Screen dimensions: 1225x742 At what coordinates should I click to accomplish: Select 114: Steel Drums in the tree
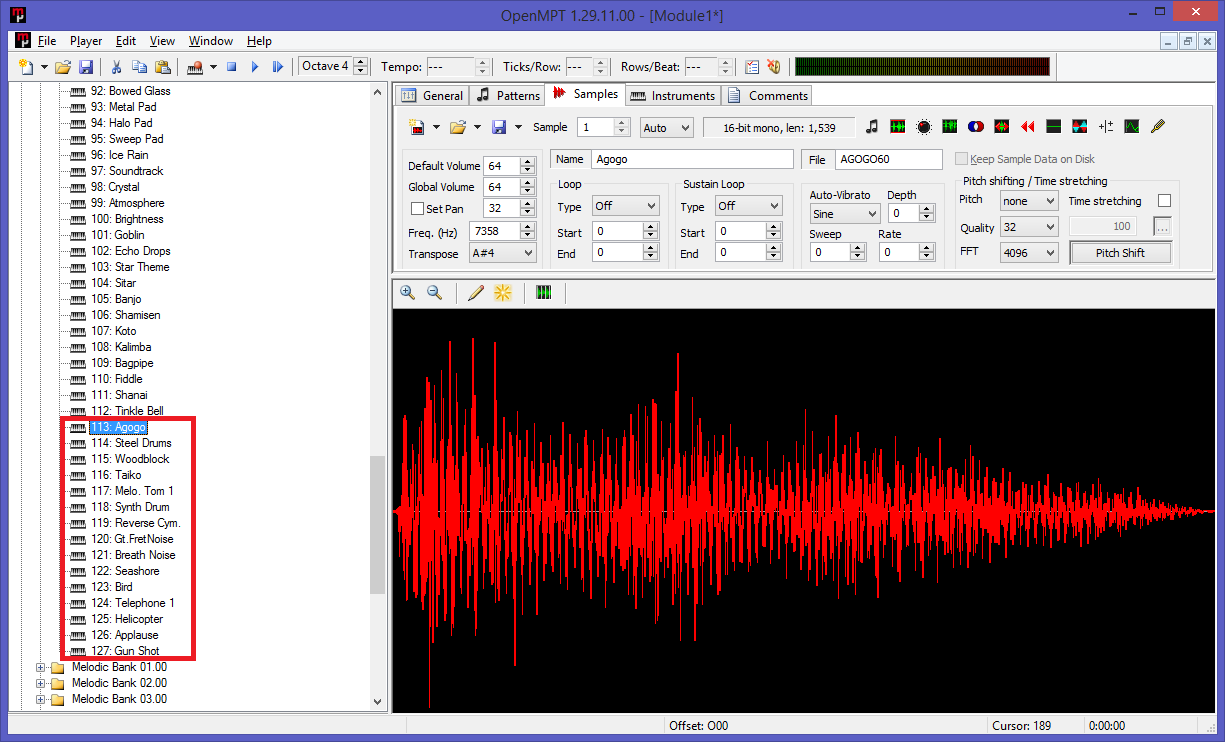(x=143, y=443)
